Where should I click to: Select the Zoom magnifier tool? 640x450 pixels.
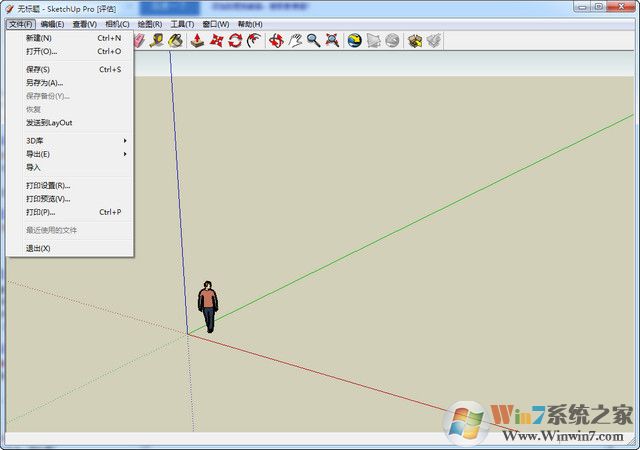(313, 40)
